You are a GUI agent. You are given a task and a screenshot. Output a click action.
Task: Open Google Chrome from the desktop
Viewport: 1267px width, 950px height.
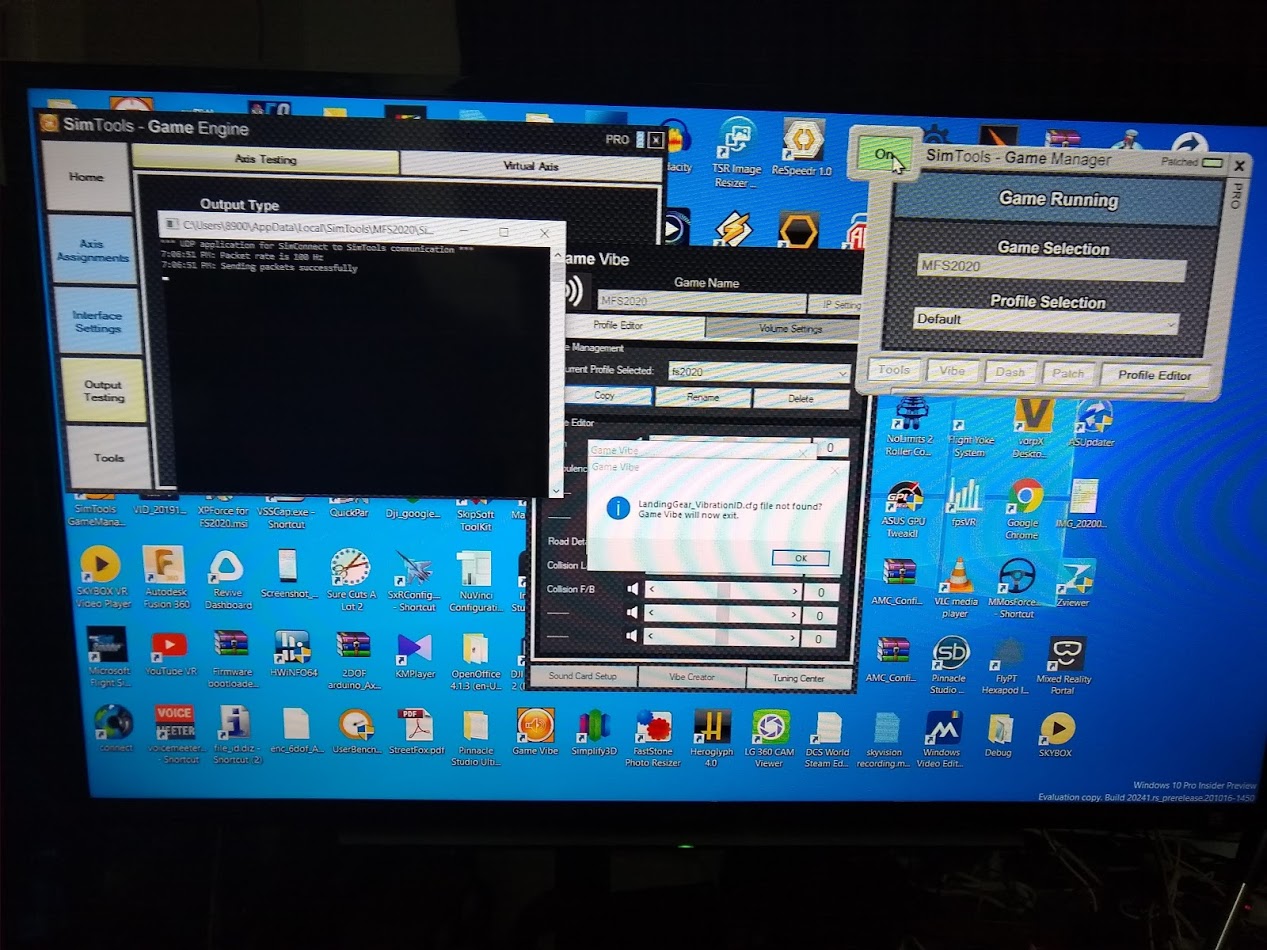(x=1023, y=508)
